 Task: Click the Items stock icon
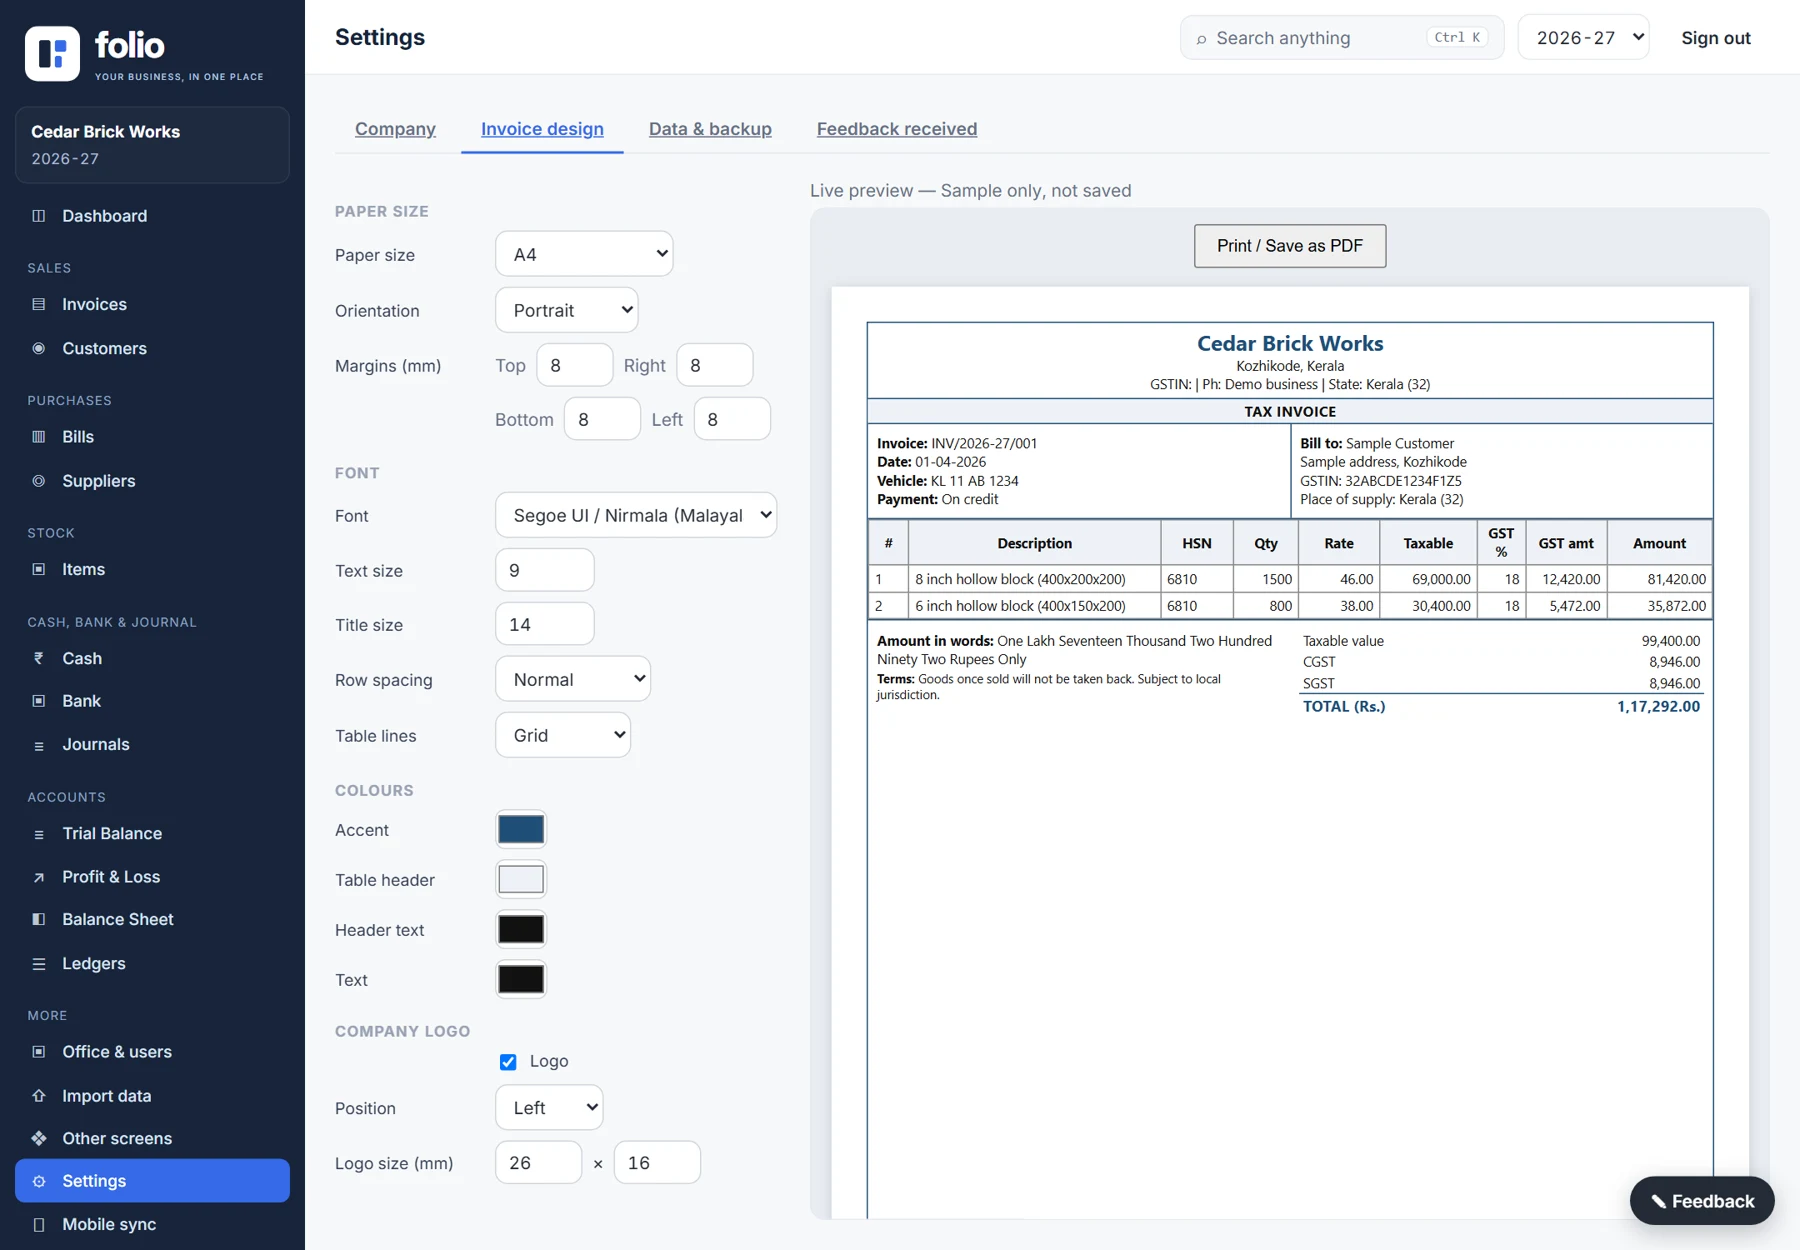[39, 569]
